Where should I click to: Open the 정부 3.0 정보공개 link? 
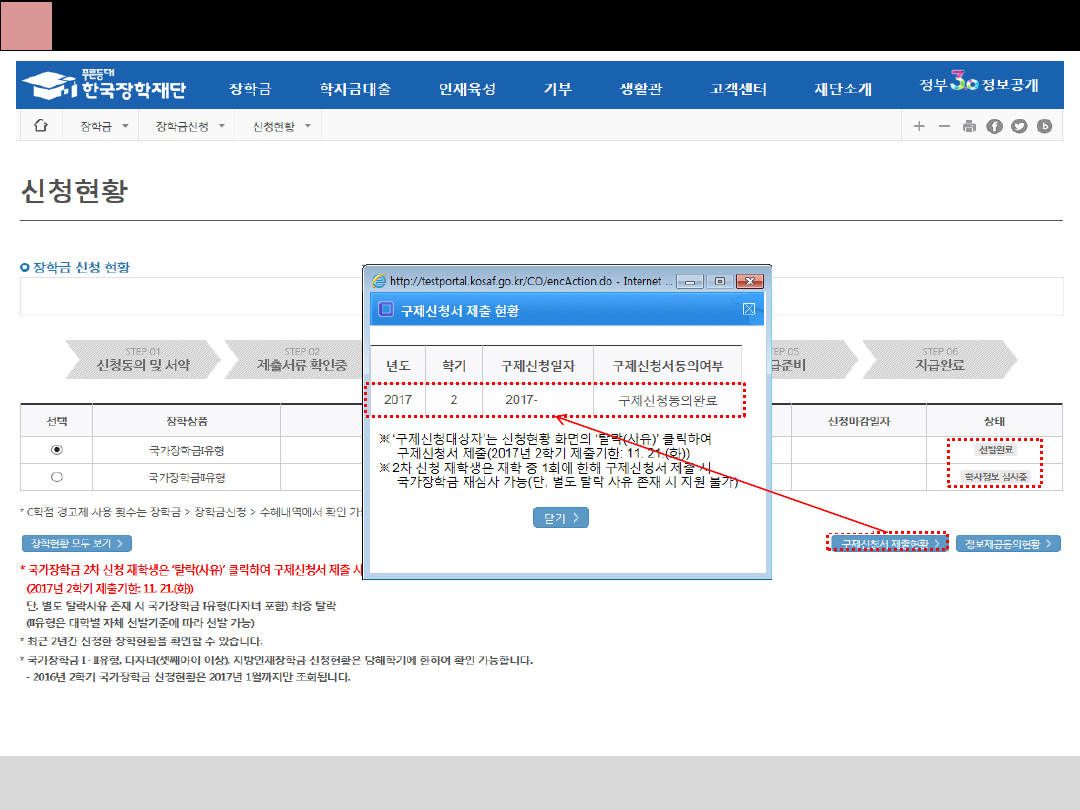[979, 85]
